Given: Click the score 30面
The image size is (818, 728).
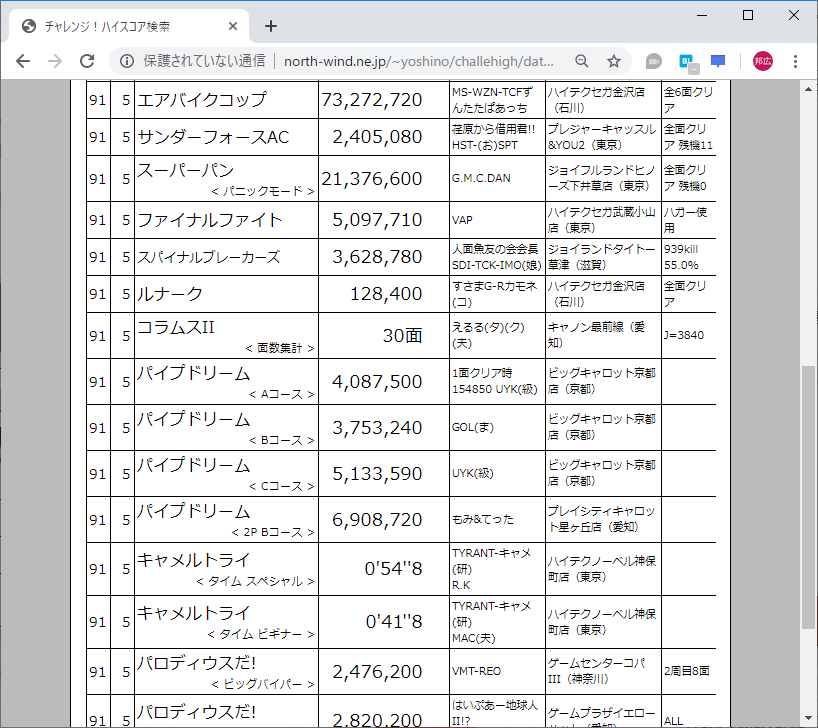Looking at the screenshot, I should tap(402, 336).
